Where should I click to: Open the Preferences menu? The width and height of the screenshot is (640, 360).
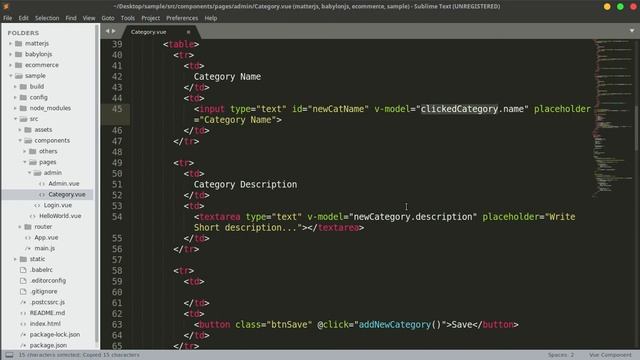182,18
